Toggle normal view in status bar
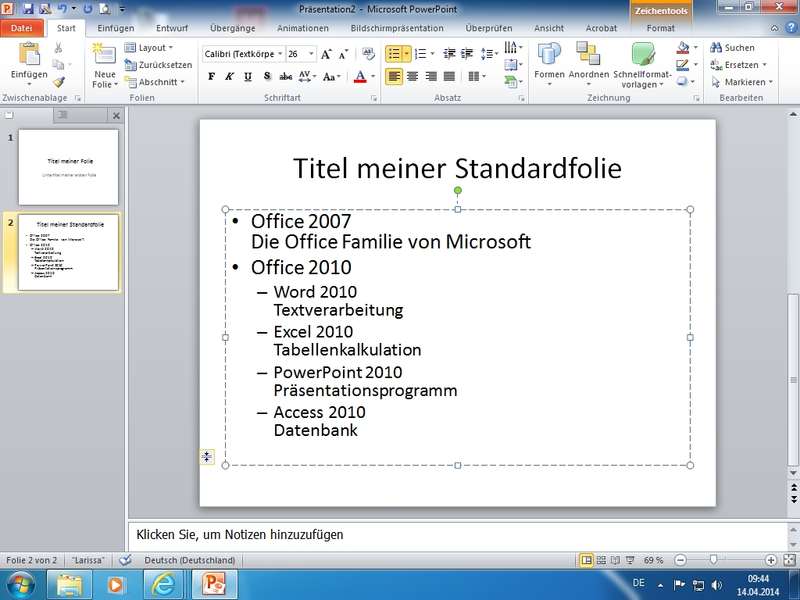This screenshot has height=600, width=800. [x=587, y=560]
